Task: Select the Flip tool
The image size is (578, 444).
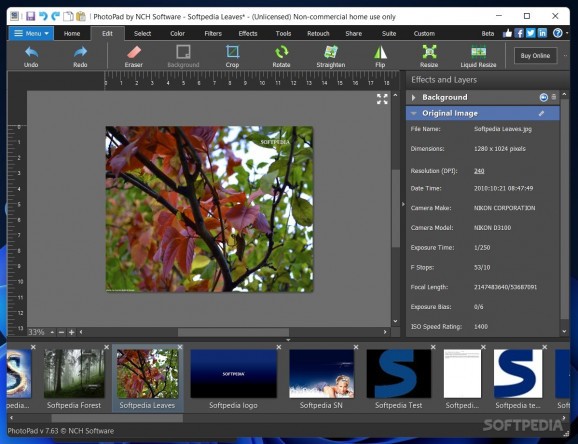Action: (380, 56)
